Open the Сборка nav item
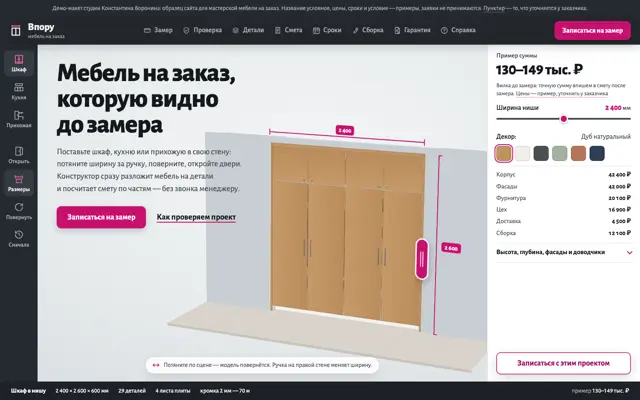Image resolution: width=640 pixels, height=400 pixels. [x=368, y=30]
